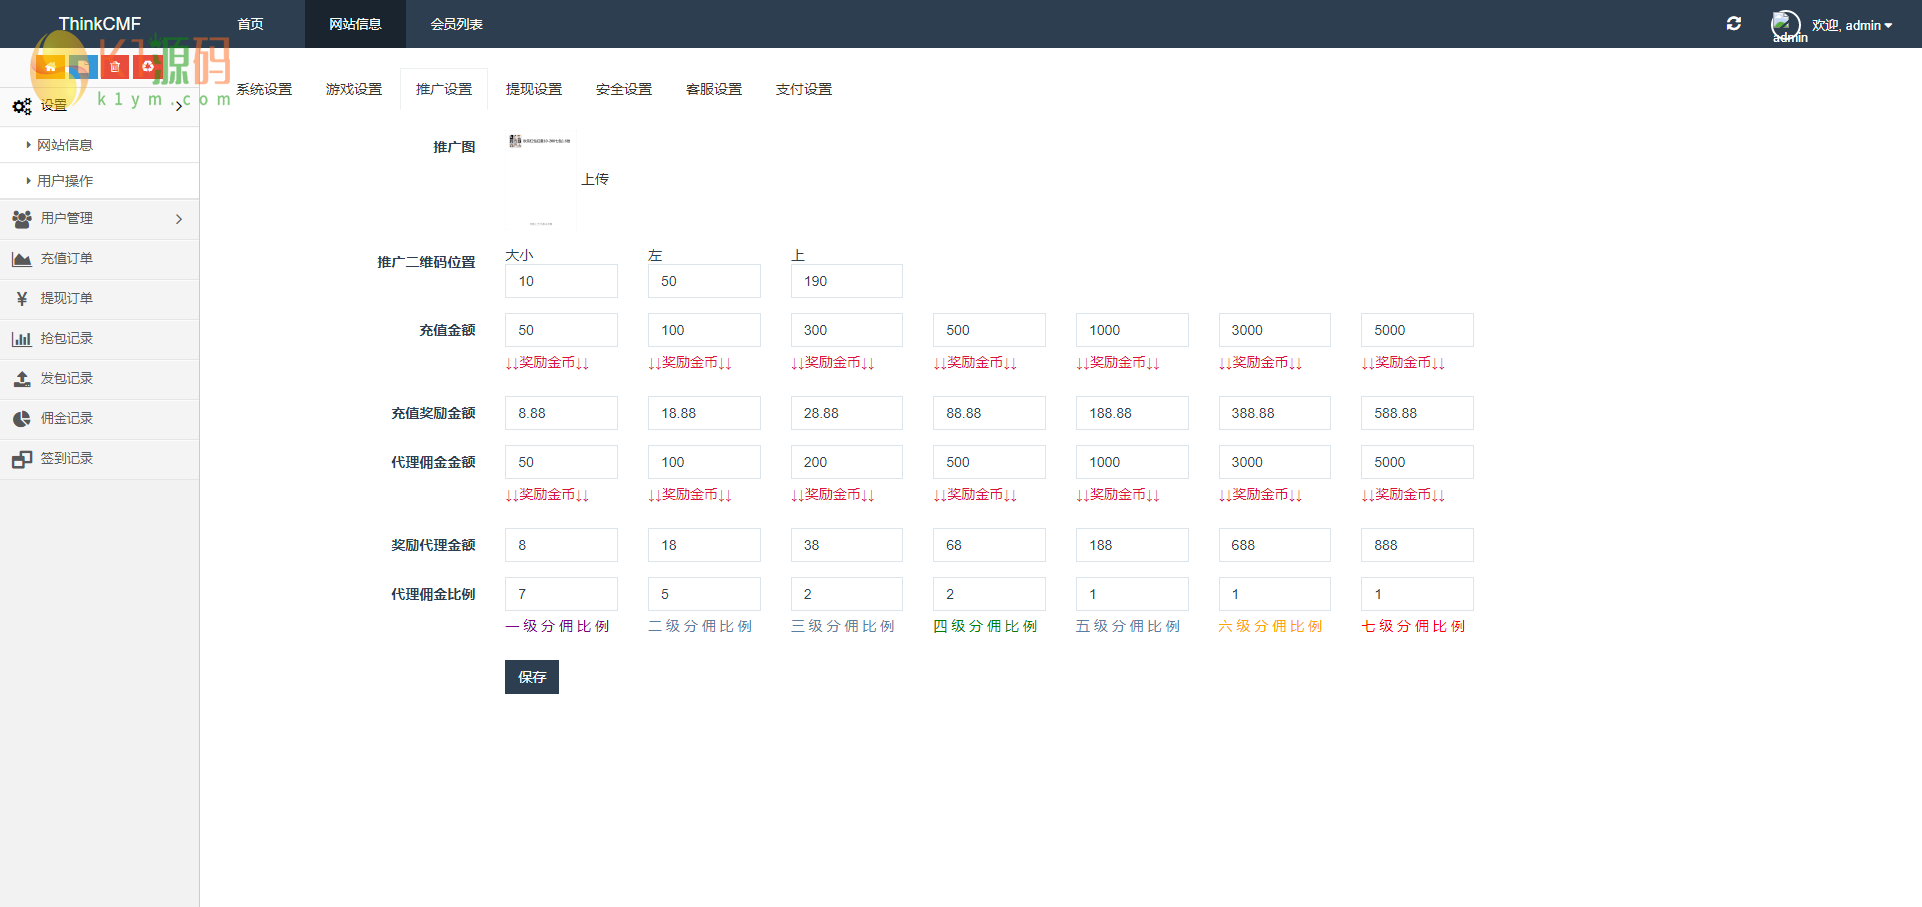Expand the 用户操作 submenu item

click(65, 181)
